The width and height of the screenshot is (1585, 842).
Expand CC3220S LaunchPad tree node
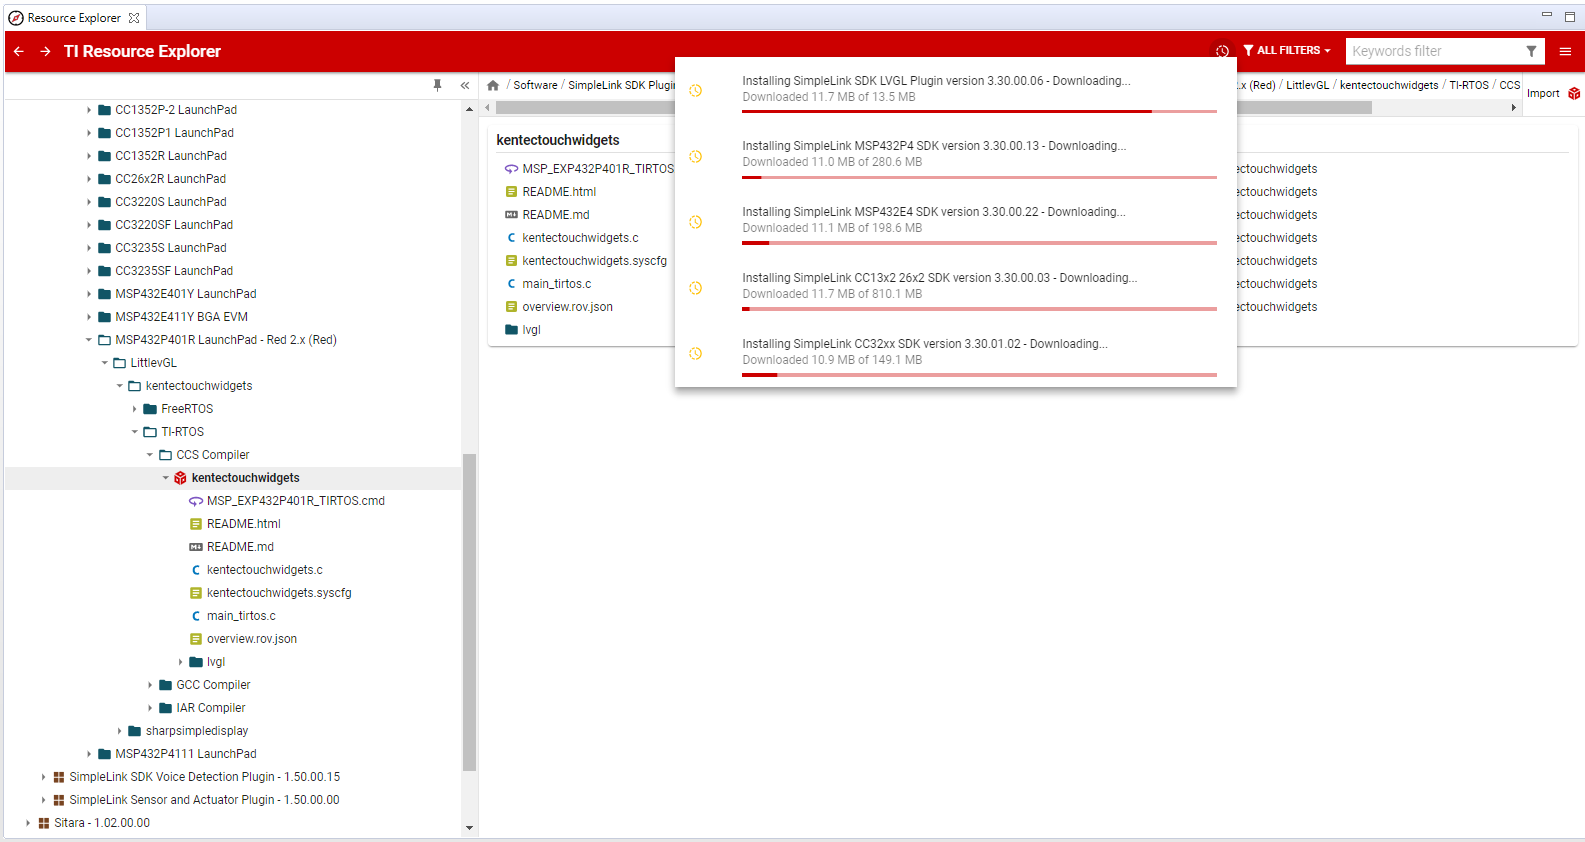(x=89, y=202)
